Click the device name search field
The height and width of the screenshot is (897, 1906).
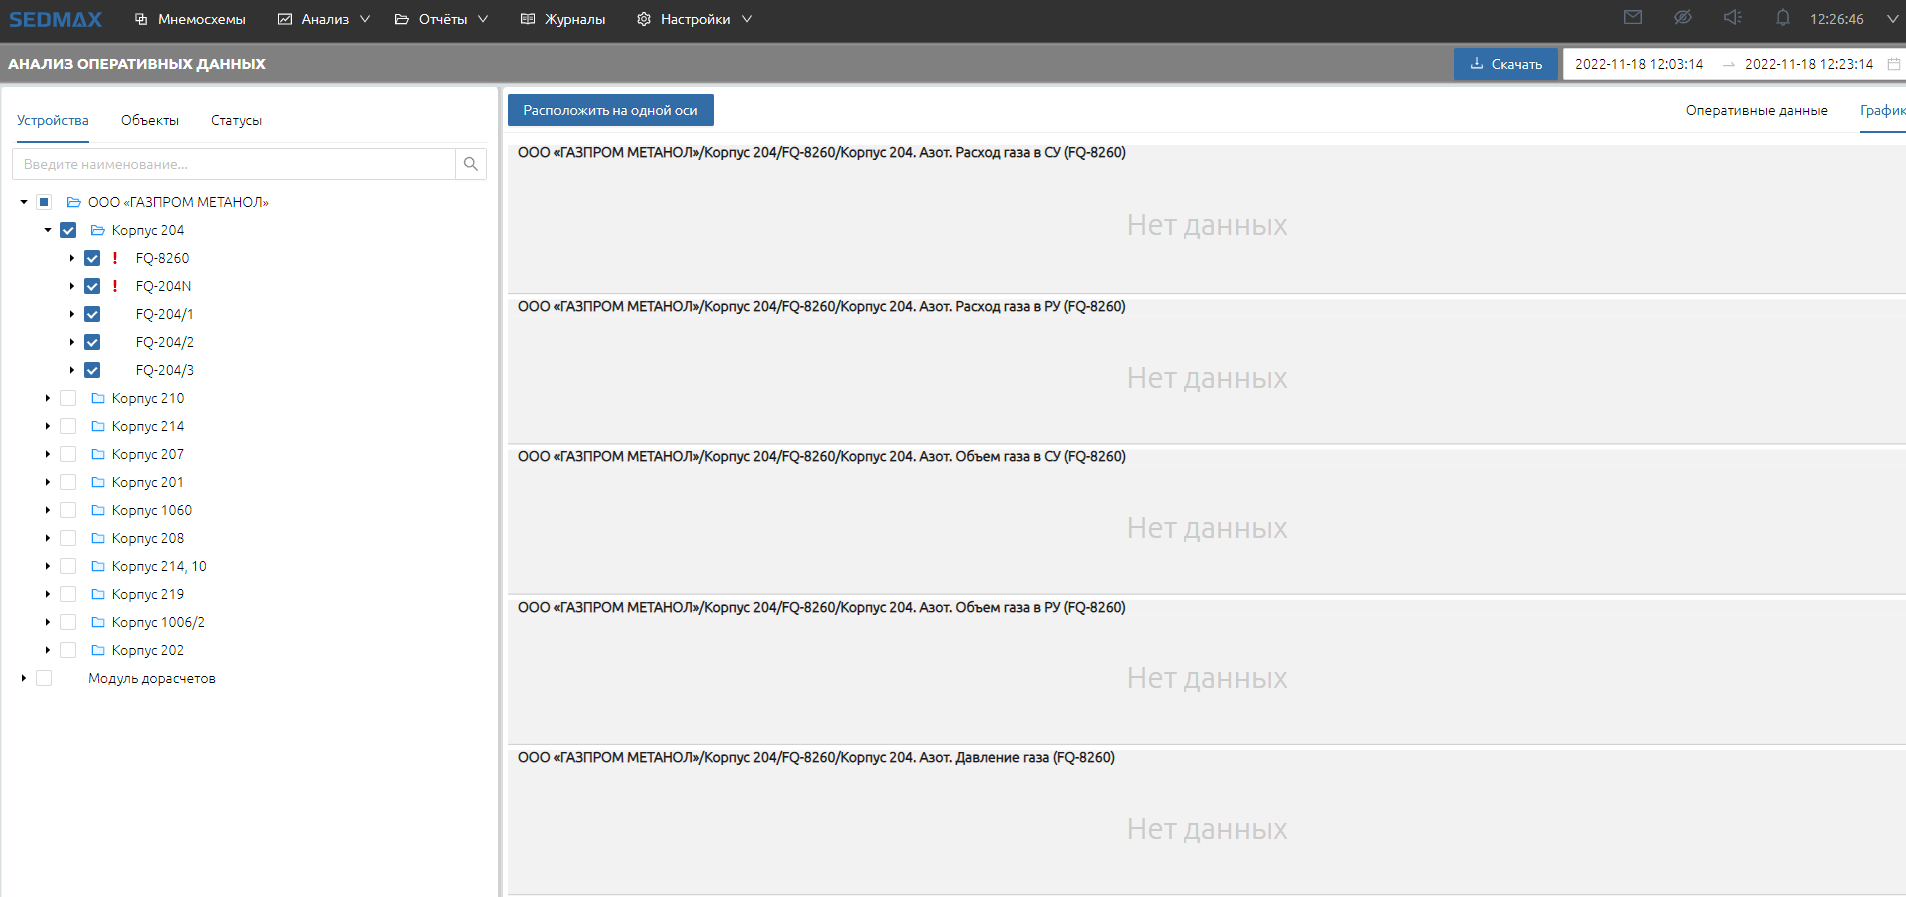234,164
